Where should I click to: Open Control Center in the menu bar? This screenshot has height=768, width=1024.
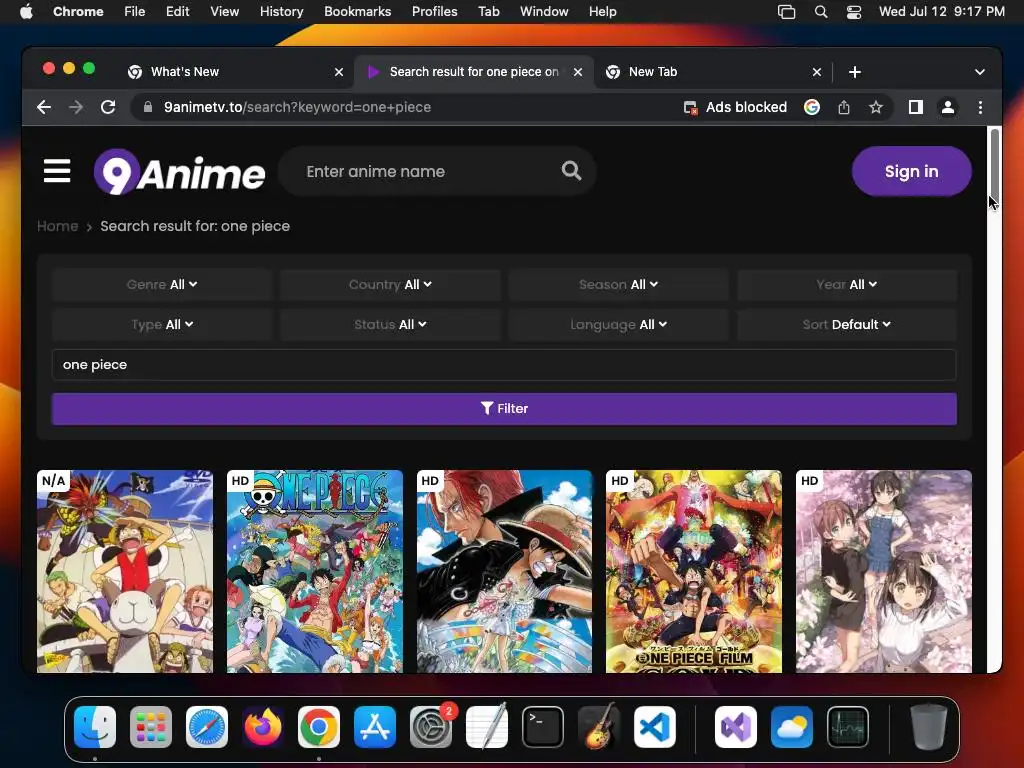pyautogui.click(x=854, y=12)
